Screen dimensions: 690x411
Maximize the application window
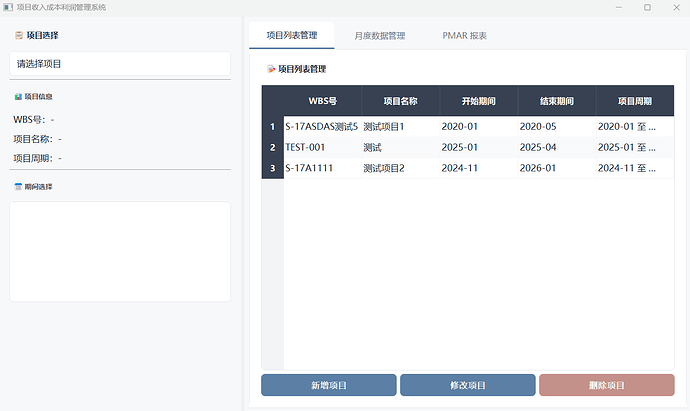647,7
